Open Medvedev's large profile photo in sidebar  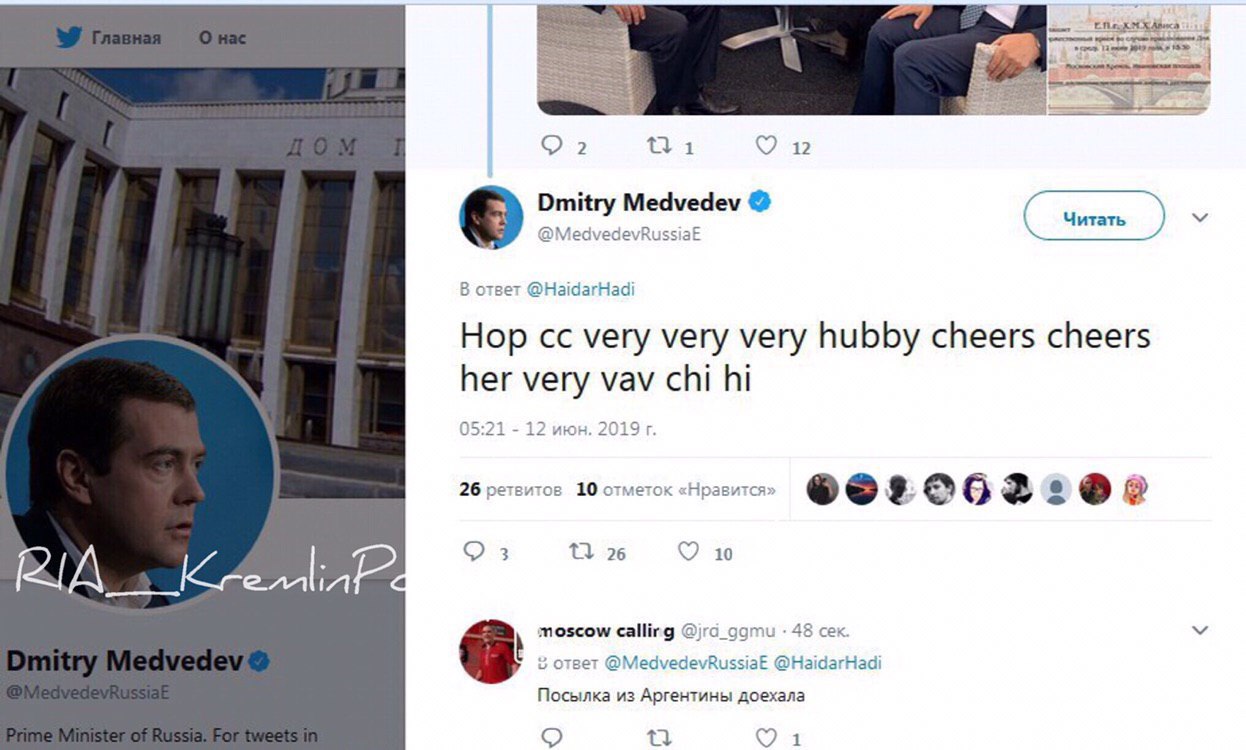pos(140,472)
